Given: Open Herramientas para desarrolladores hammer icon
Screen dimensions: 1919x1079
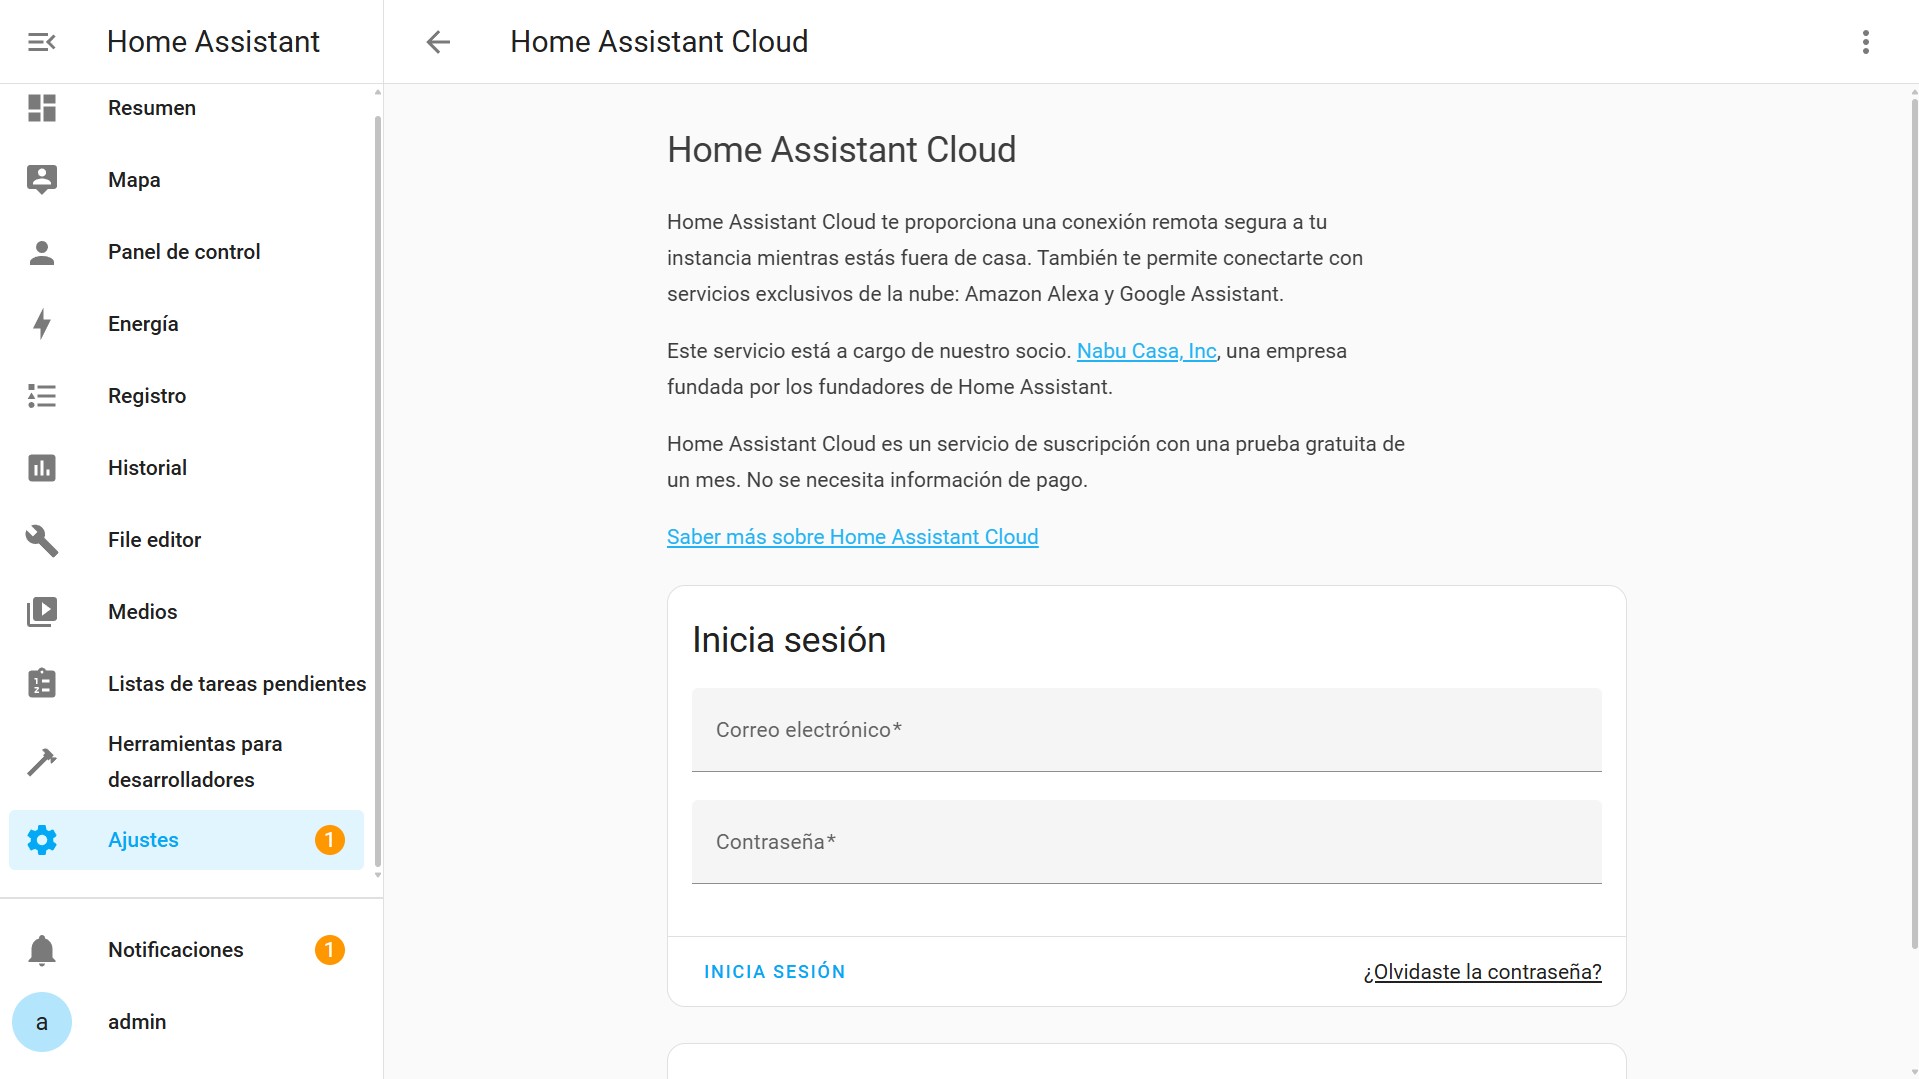Looking at the screenshot, I should click(x=41, y=761).
